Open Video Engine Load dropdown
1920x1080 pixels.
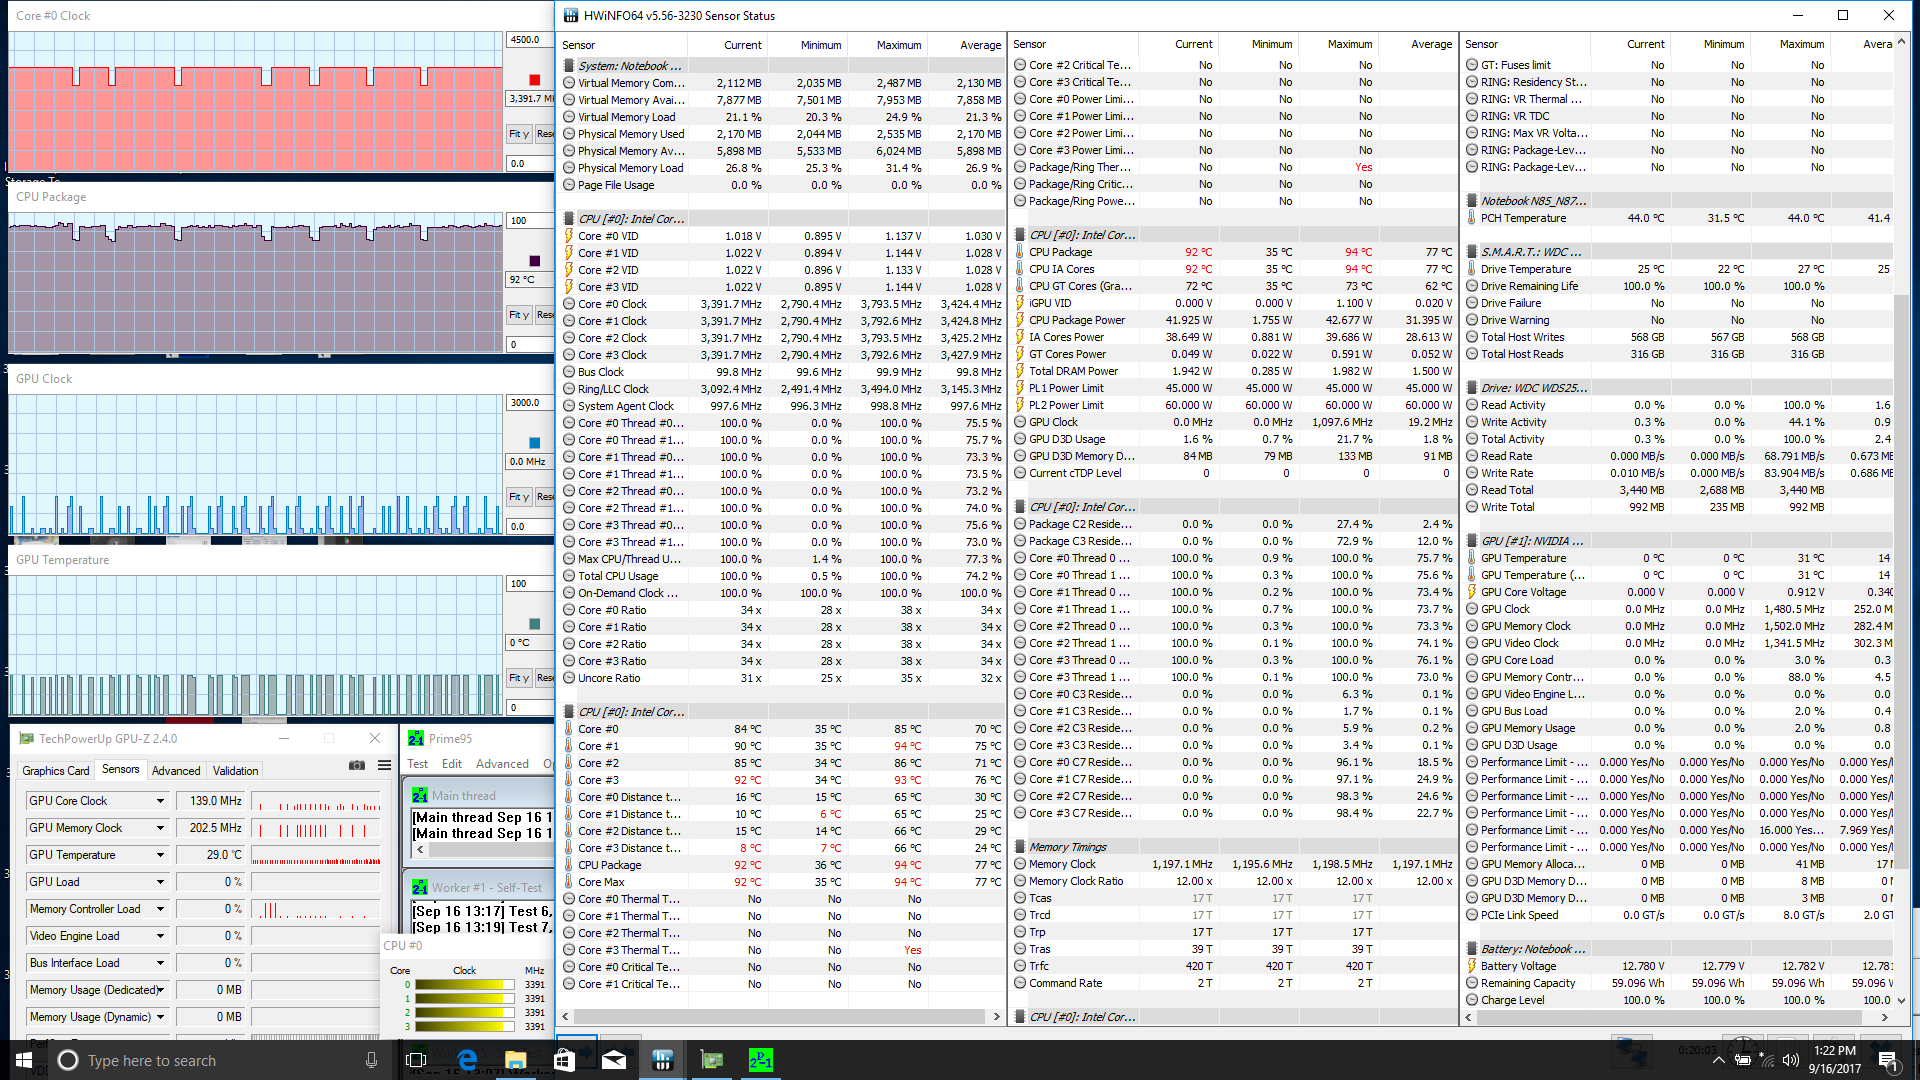tap(160, 936)
